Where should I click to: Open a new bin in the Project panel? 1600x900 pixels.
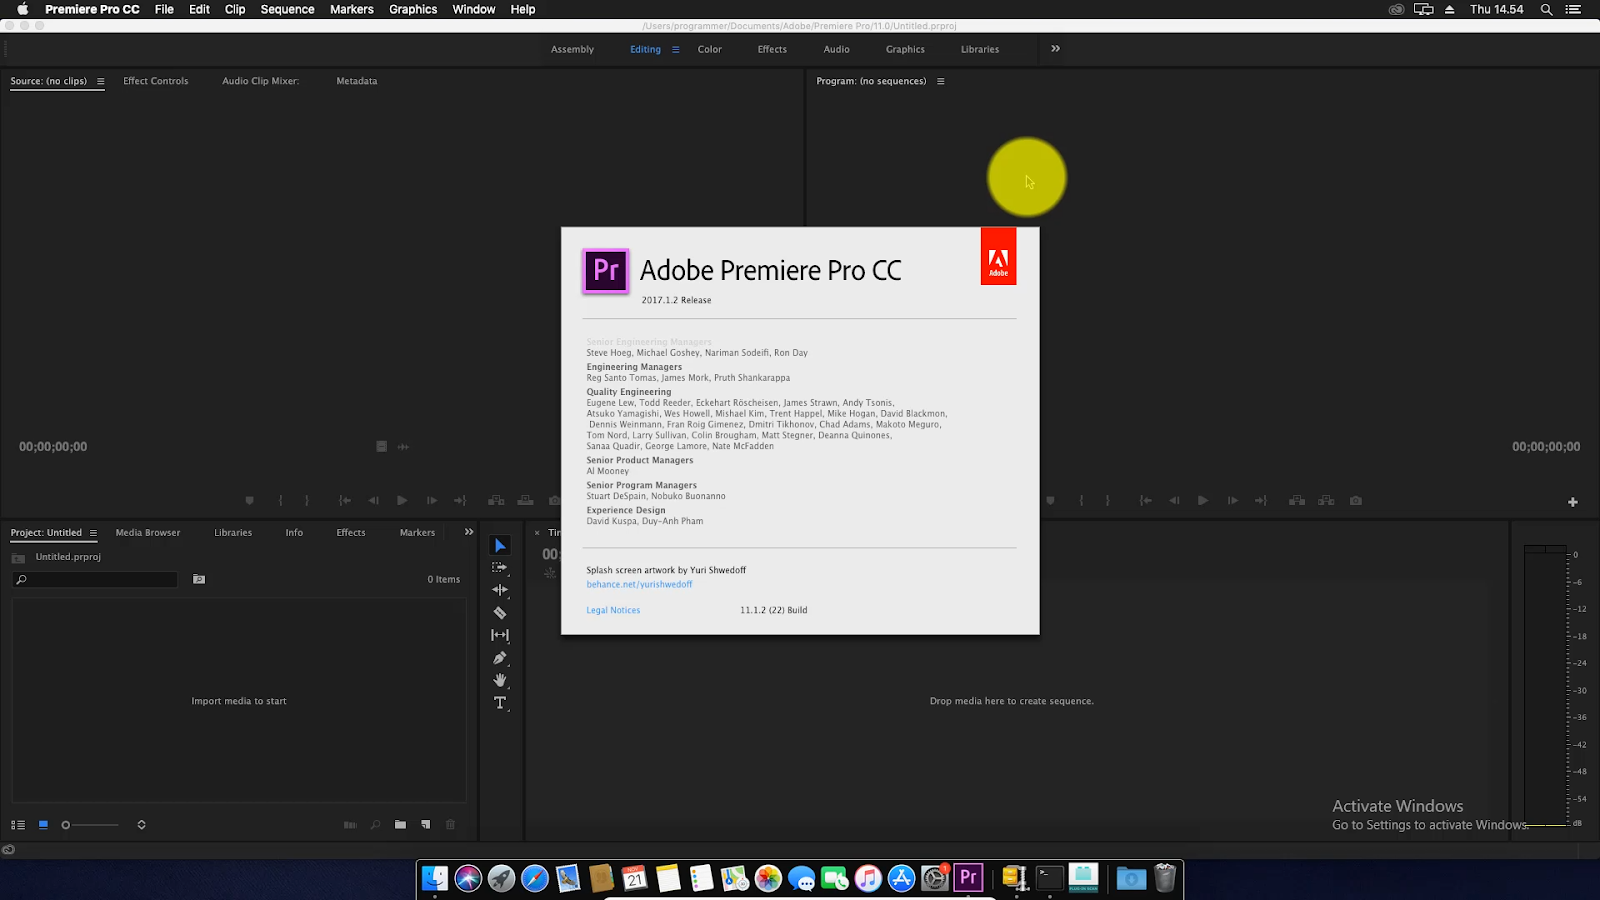pos(400,825)
